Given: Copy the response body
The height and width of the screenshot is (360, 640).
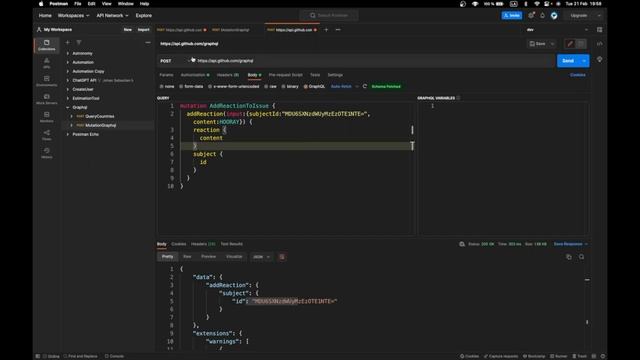Looking at the screenshot, I should (x=569, y=257).
